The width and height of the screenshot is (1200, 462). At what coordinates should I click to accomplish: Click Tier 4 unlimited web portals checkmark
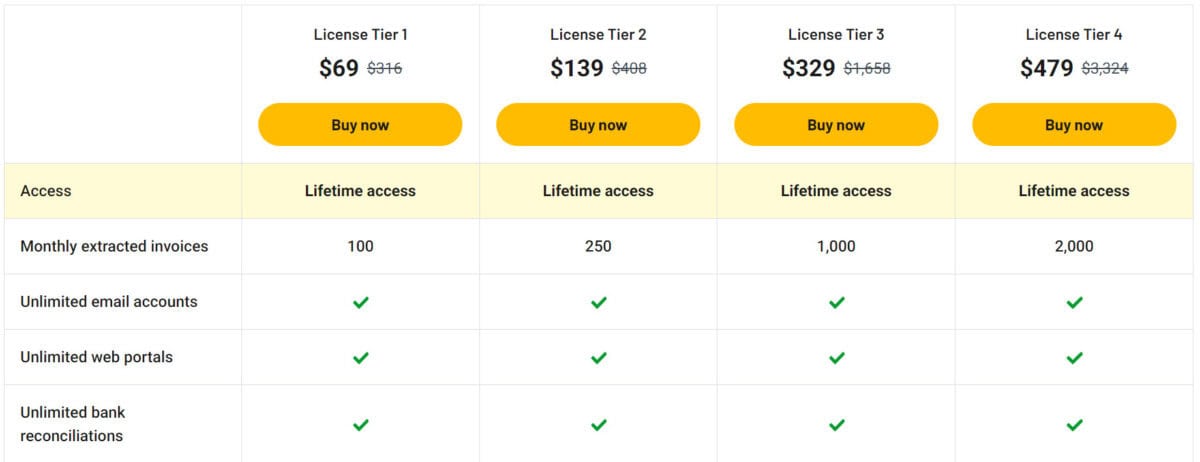click(x=1074, y=357)
